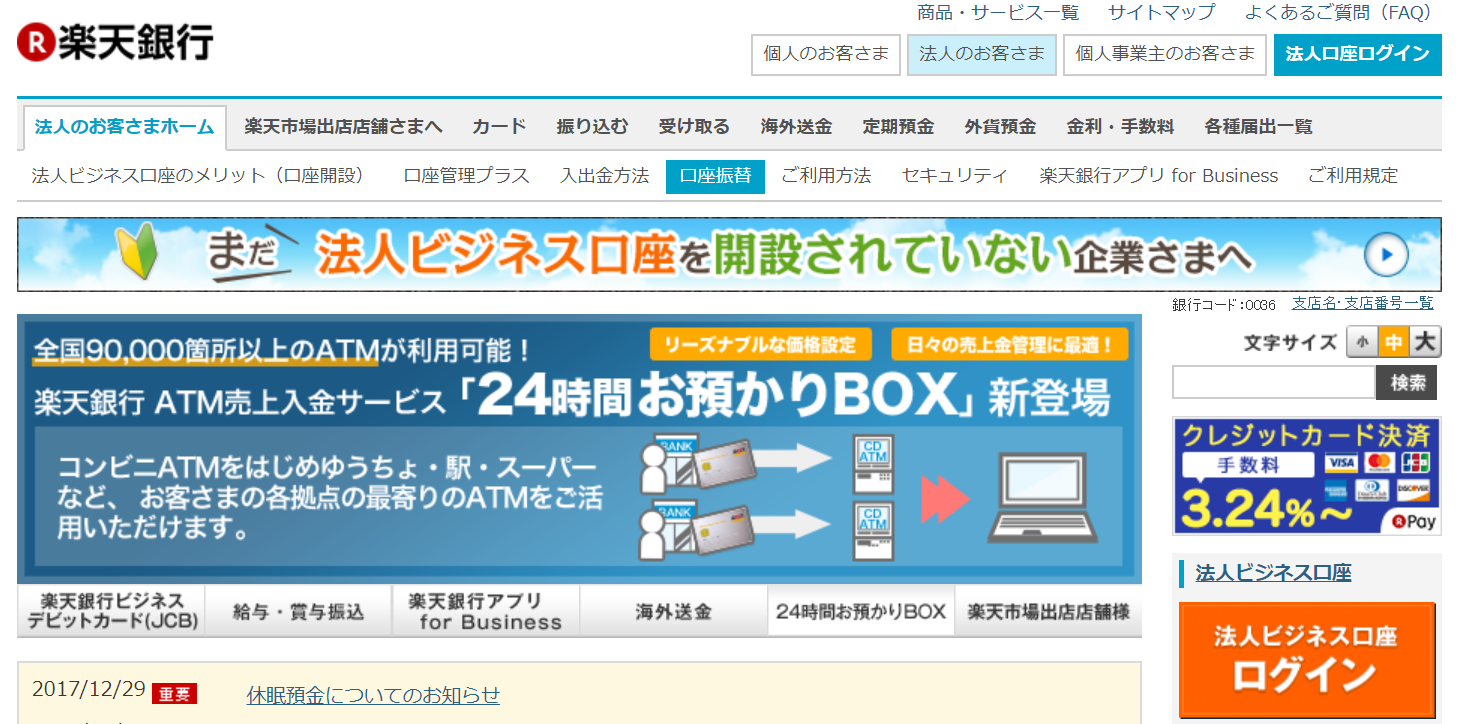This screenshot has width=1483, height=724.
Task: Open 各種届出一覧 menu item
Action: [x=1258, y=127]
